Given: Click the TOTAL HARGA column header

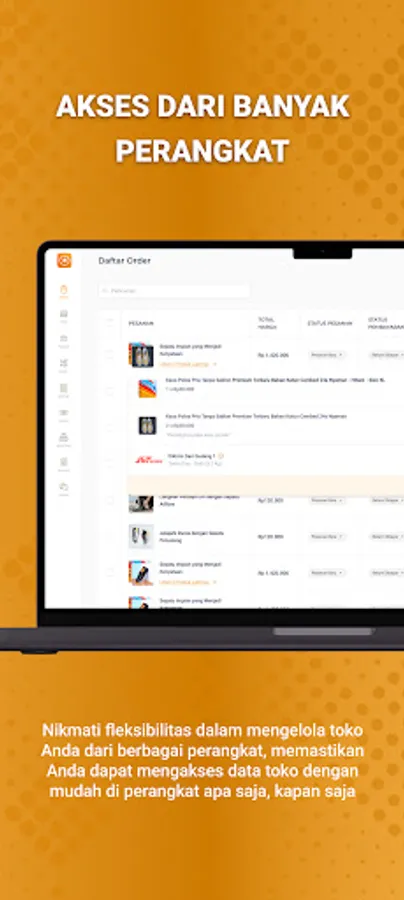Looking at the screenshot, I should point(266,323).
